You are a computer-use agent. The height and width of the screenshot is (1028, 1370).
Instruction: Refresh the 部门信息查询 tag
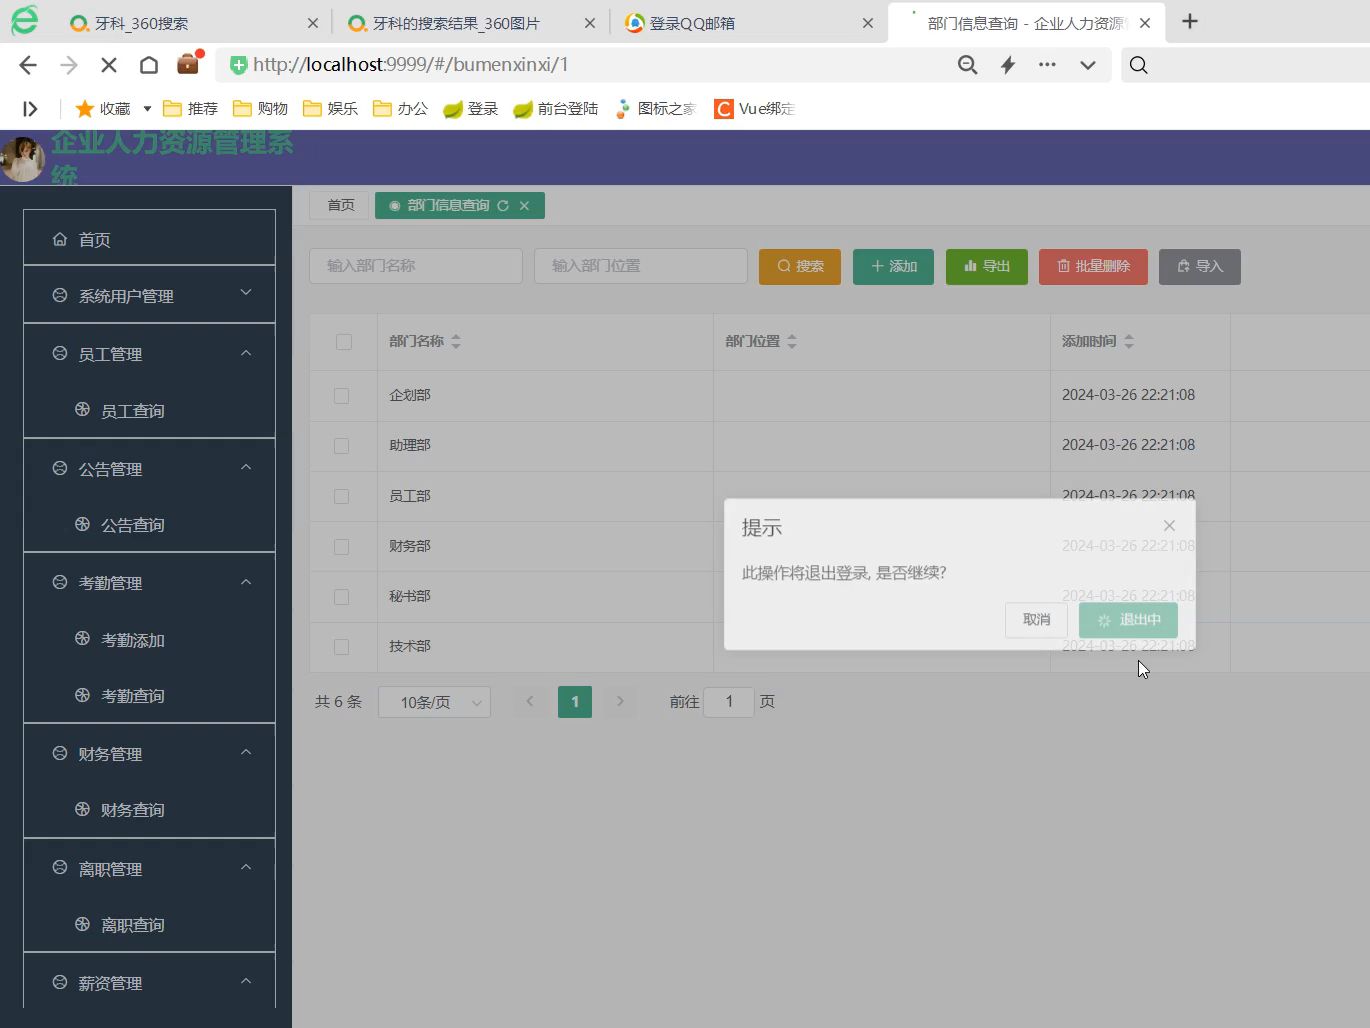pos(503,205)
